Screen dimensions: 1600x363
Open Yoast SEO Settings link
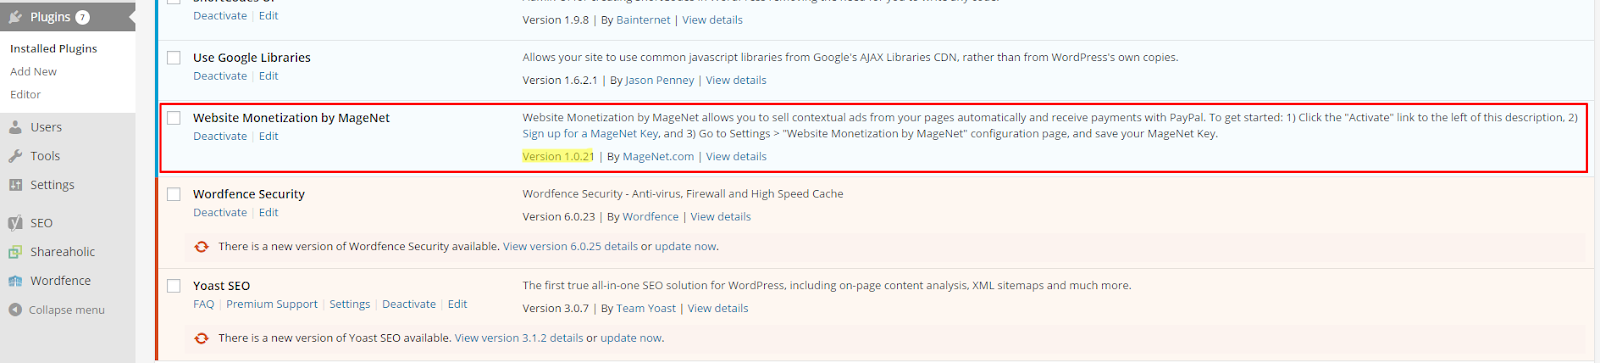pos(350,304)
